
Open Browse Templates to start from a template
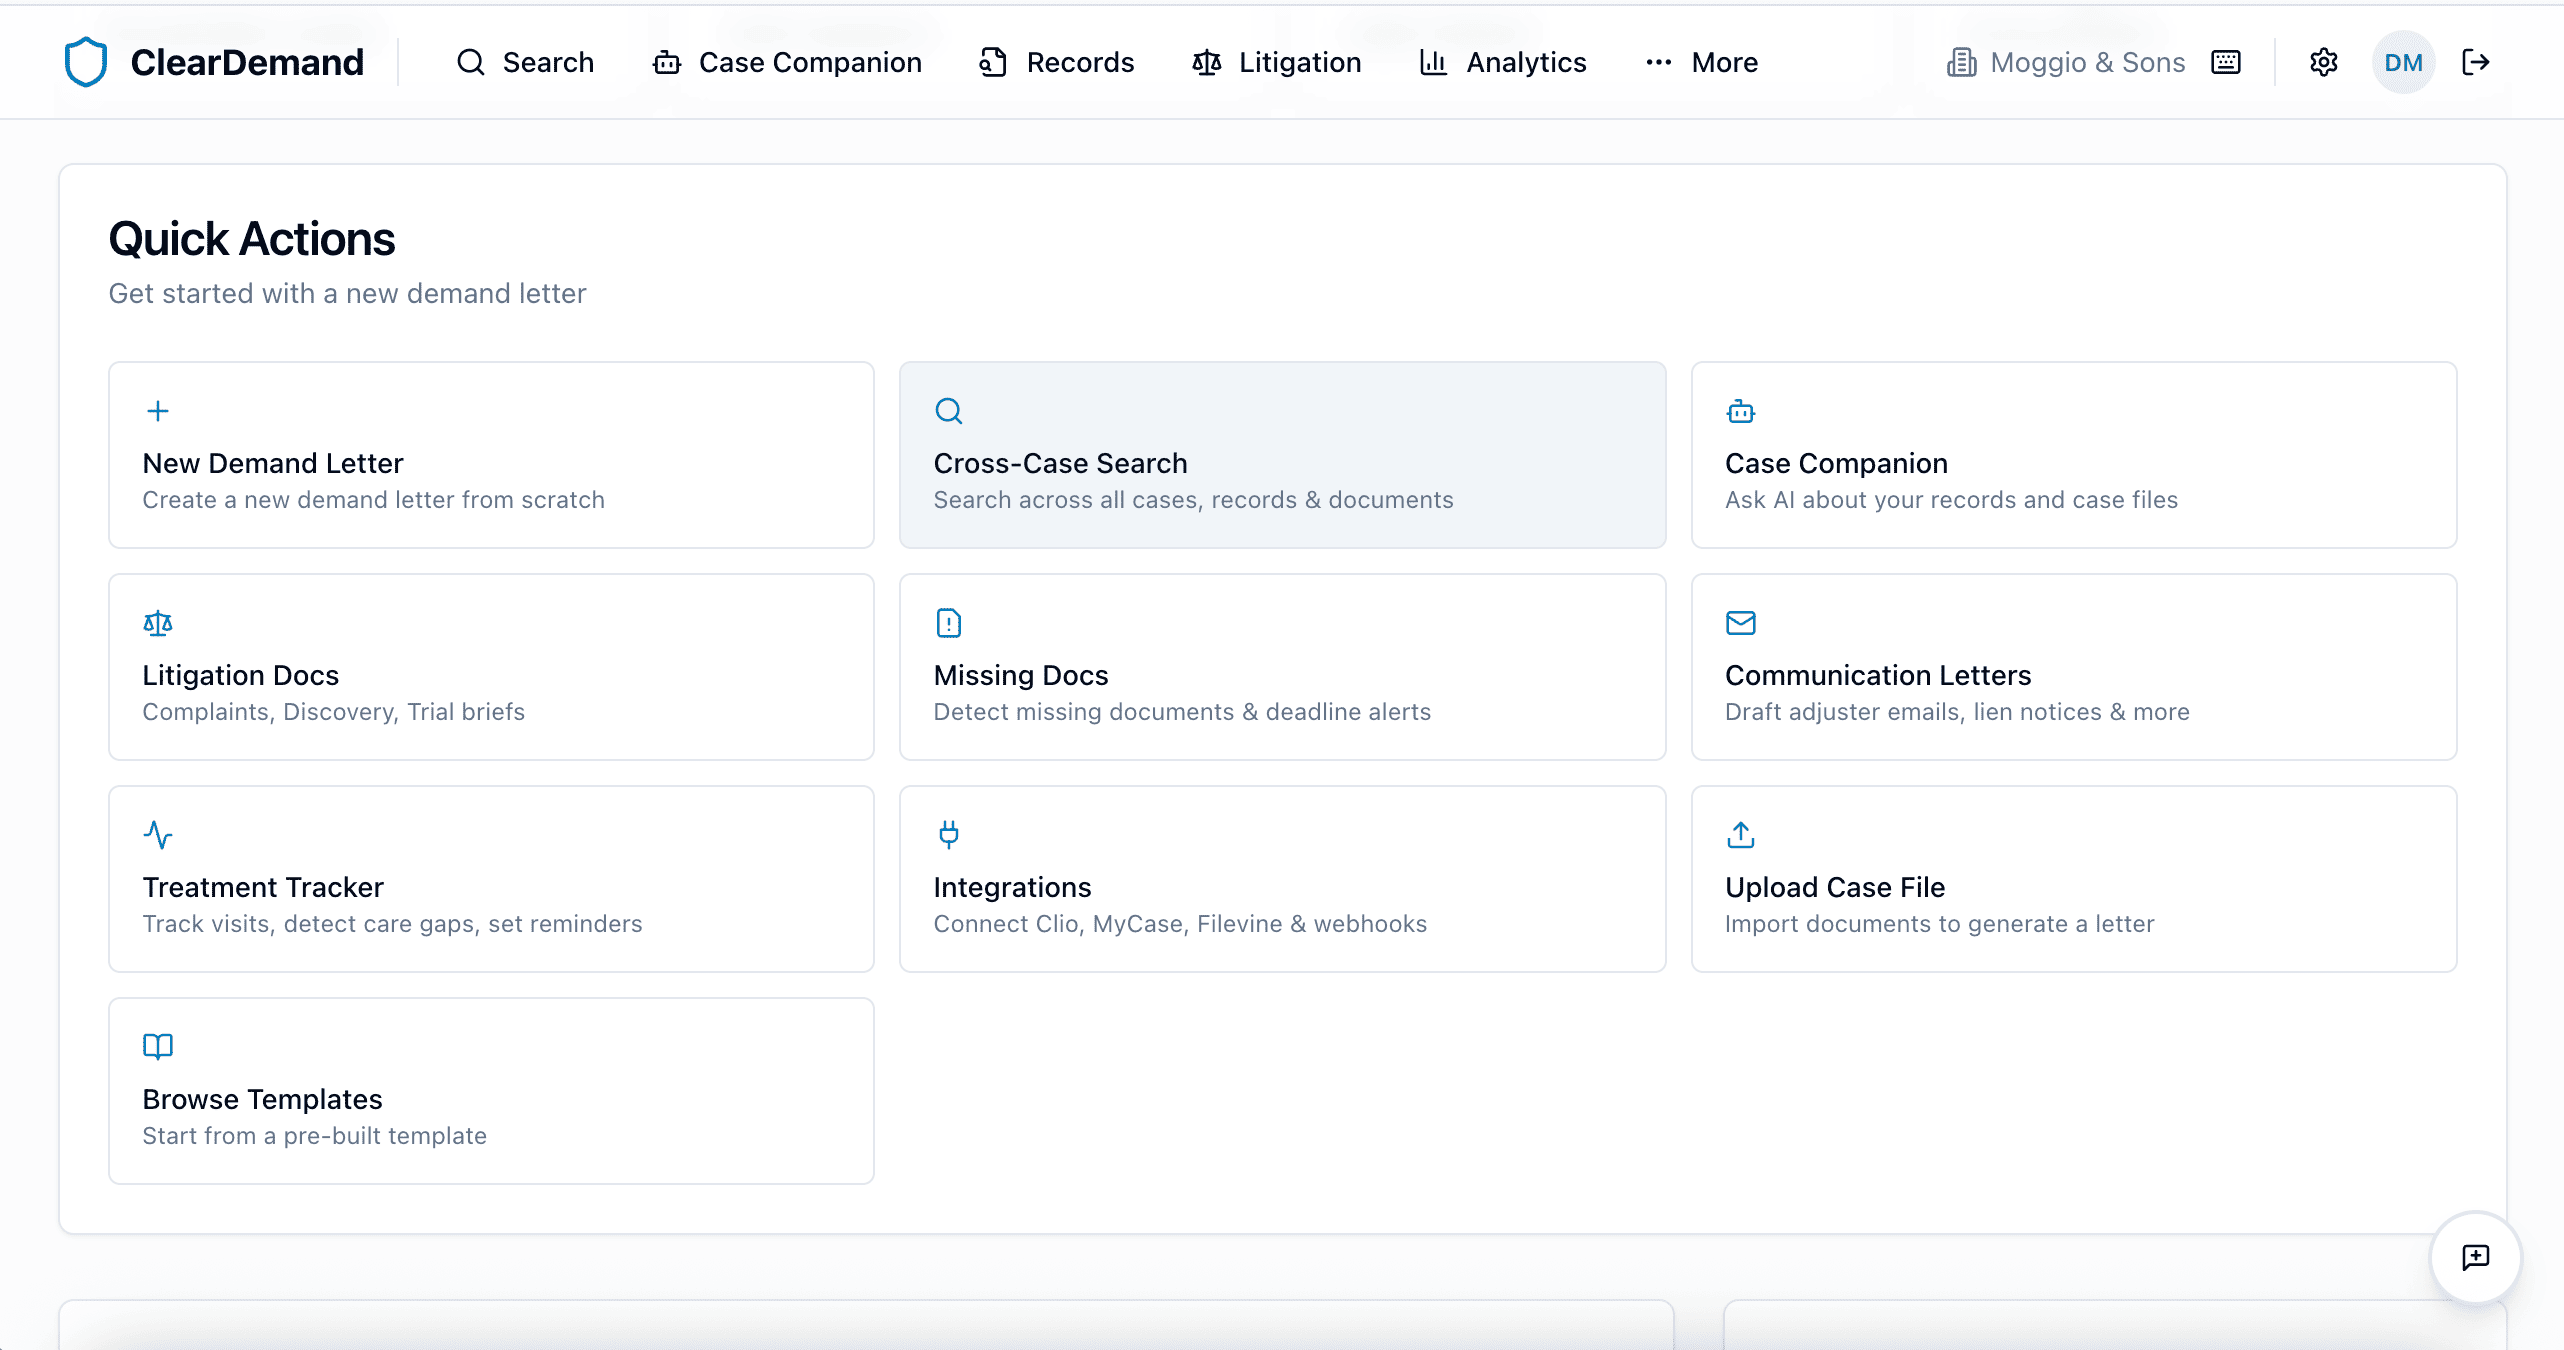point(491,1090)
